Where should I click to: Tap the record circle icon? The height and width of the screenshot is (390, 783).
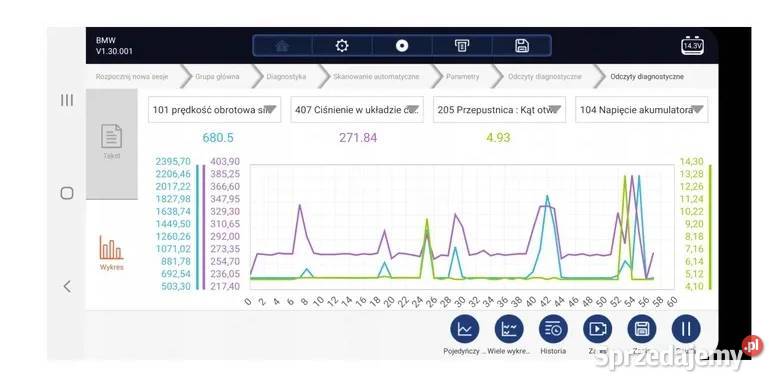tap(402, 46)
